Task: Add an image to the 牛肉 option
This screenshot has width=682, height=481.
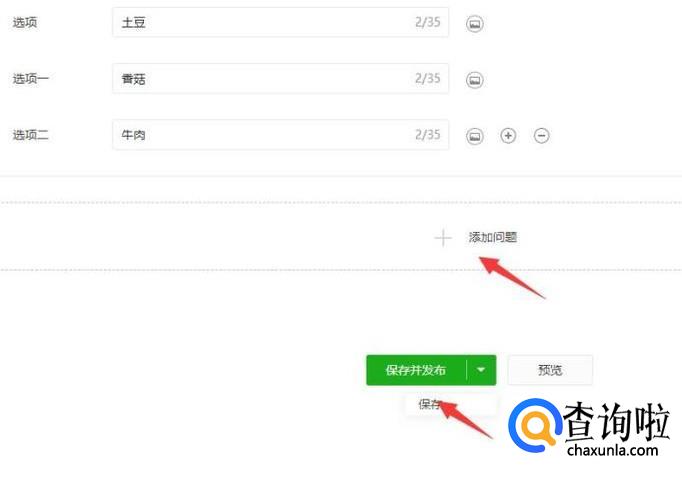Action: point(475,136)
